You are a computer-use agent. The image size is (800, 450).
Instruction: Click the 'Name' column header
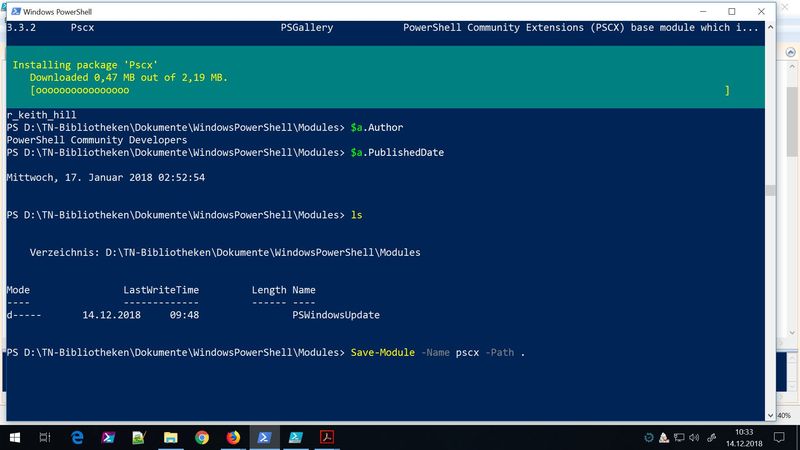click(x=304, y=290)
